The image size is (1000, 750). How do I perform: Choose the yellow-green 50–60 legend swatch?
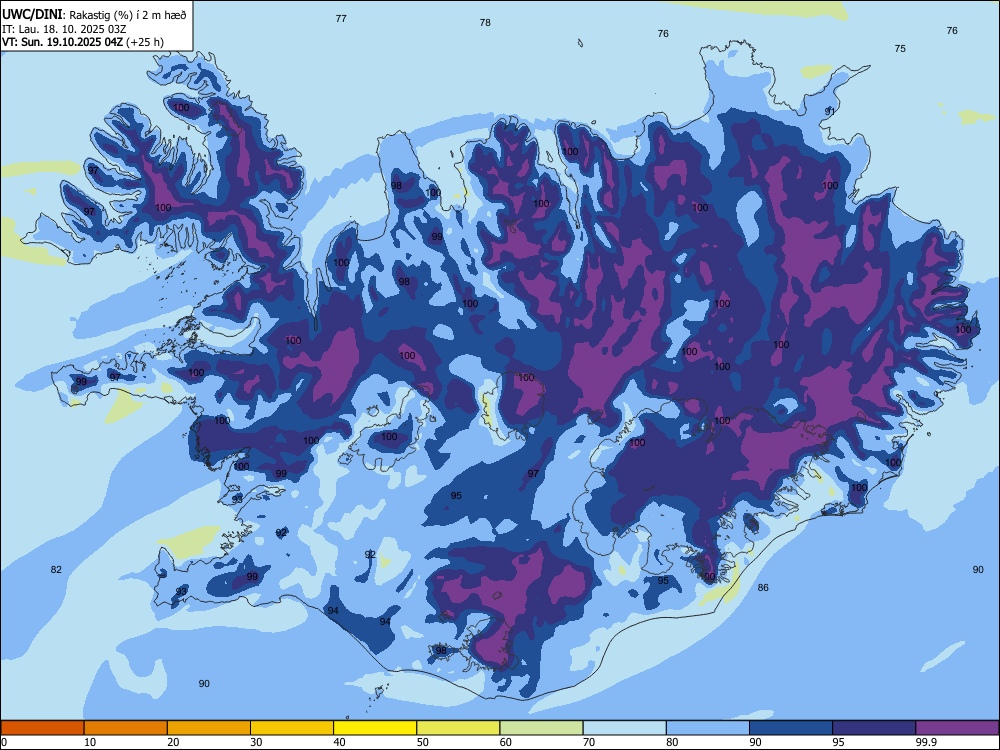(458, 728)
